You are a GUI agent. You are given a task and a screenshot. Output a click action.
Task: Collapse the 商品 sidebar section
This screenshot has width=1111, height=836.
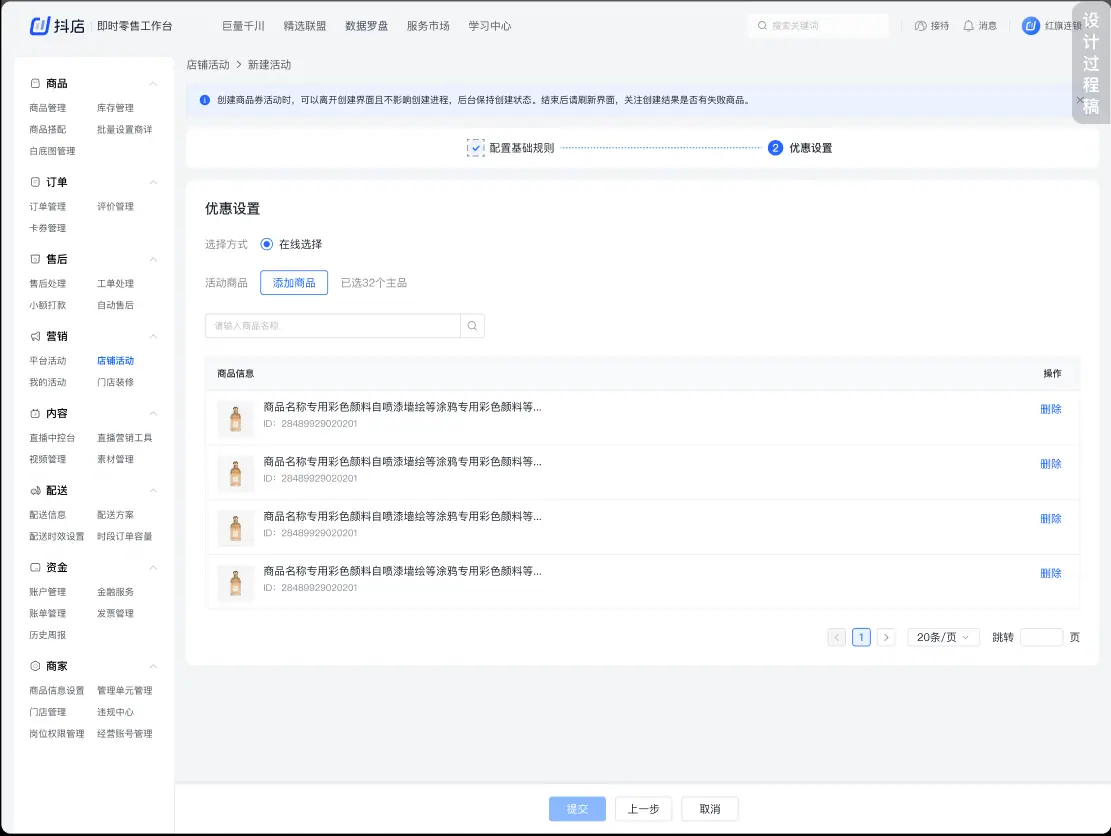pos(153,84)
